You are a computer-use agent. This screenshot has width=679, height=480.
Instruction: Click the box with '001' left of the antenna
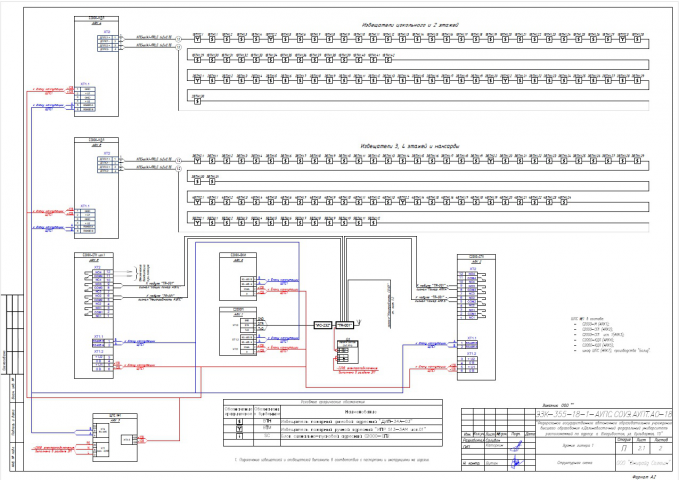pyautogui.click(x=344, y=325)
